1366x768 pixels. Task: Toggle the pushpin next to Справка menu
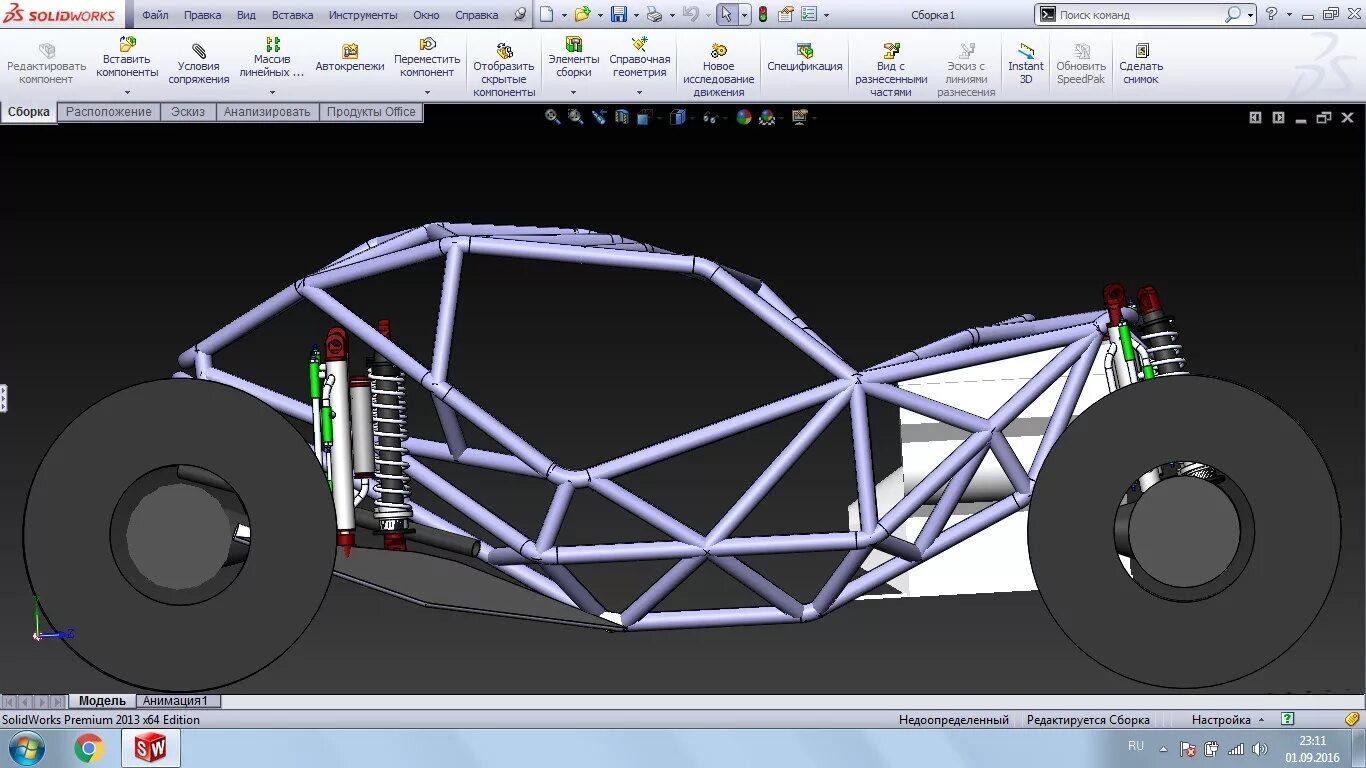click(x=519, y=15)
